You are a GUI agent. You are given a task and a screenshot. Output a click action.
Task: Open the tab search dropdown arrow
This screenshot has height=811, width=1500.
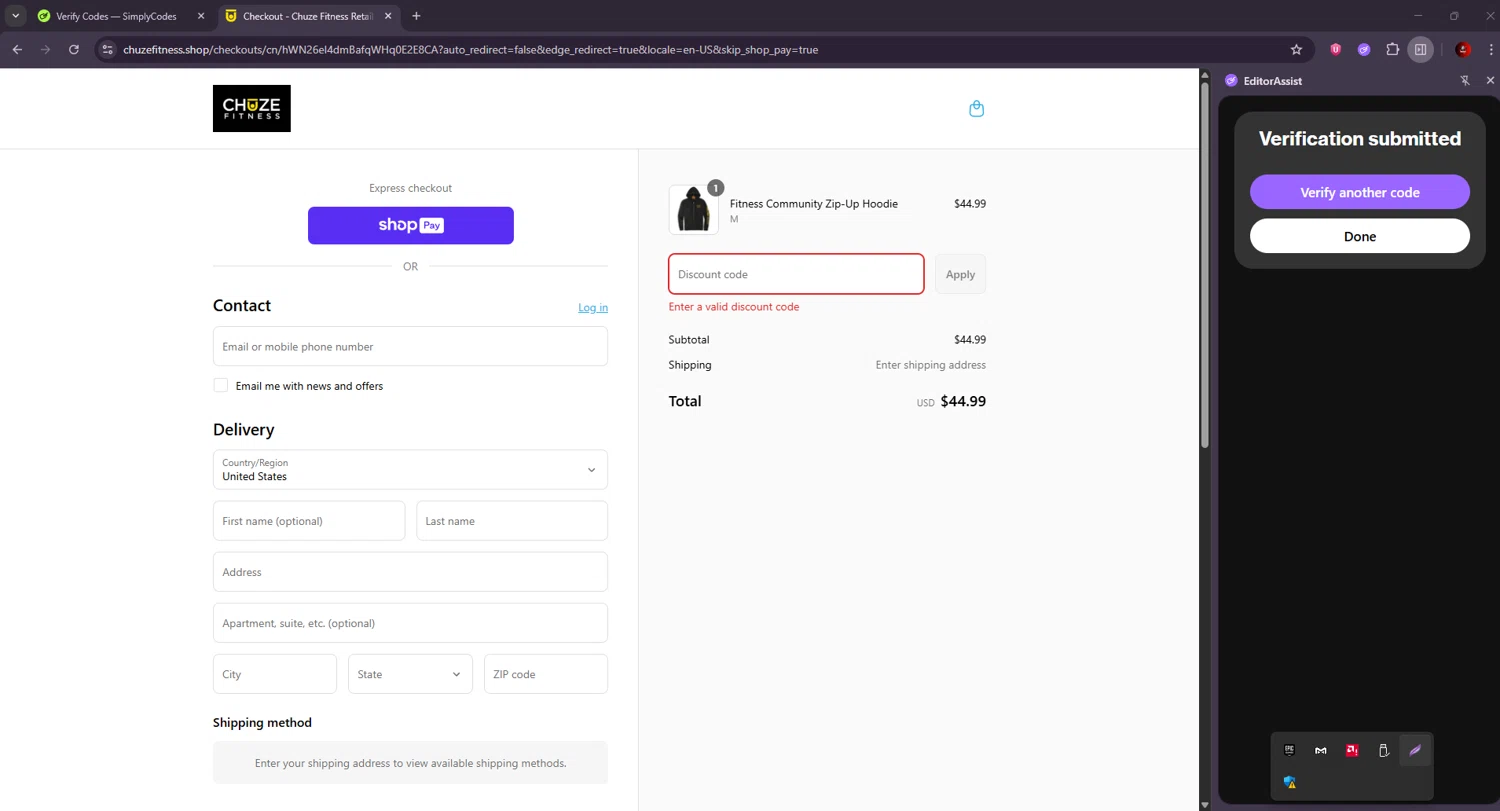pyautogui.click(x=16, y=16)
